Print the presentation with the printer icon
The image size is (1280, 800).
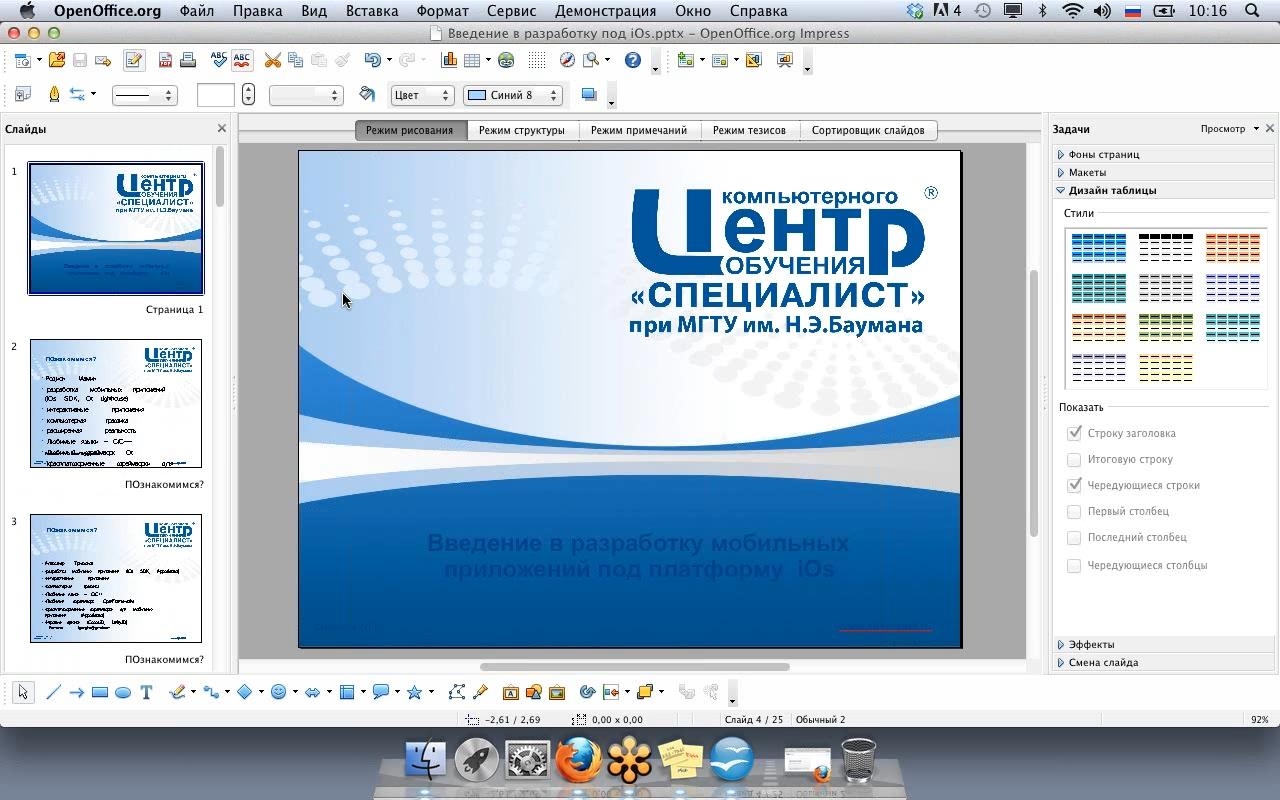click(x=187, y=61)
